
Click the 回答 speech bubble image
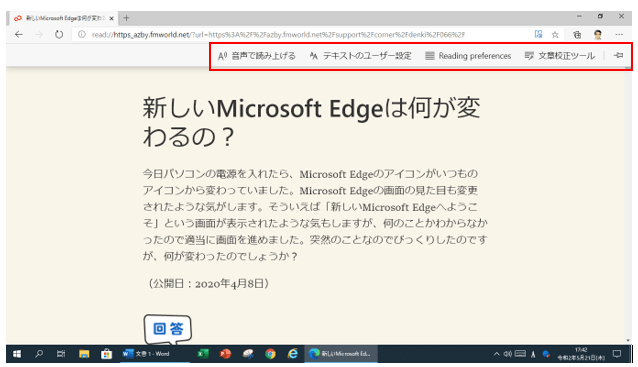tap(168, 329)
